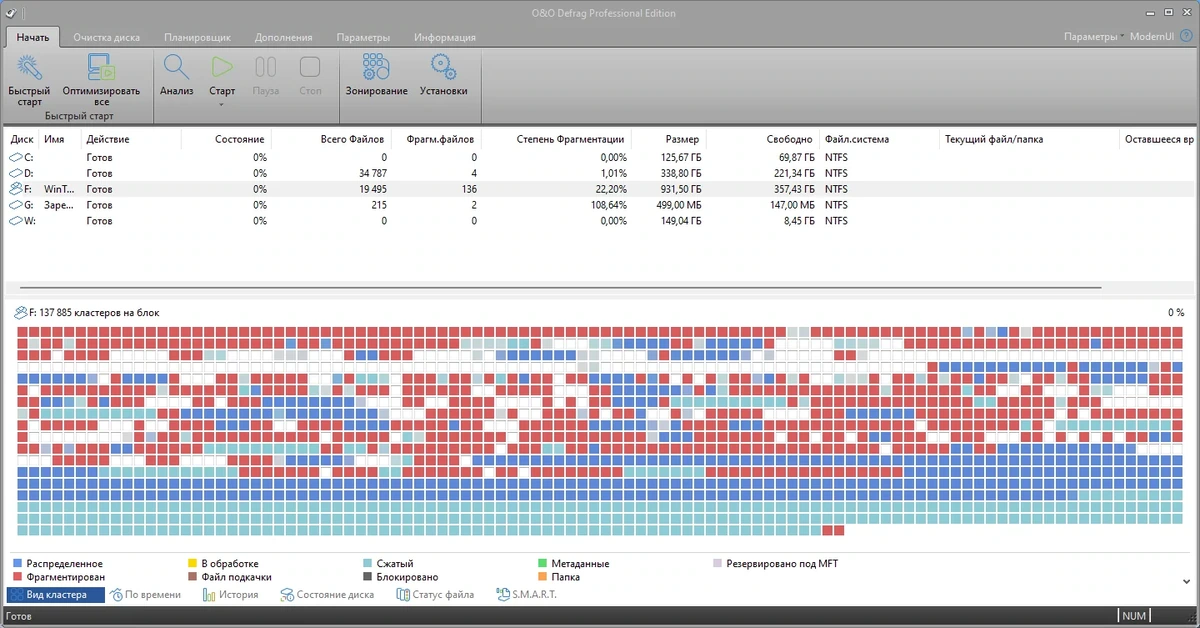
Task: Click the app icon in title bar
Action: (10, 13)
